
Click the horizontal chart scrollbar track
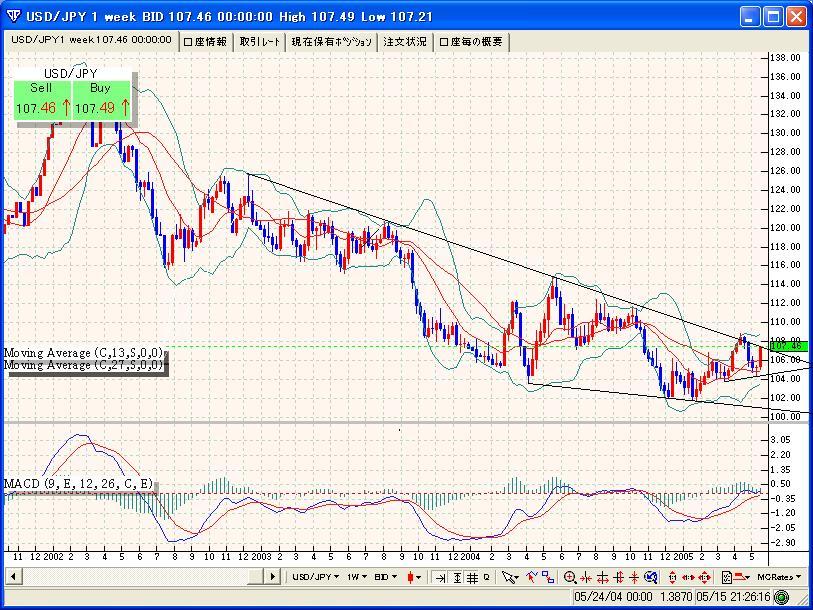click(140, 577)
